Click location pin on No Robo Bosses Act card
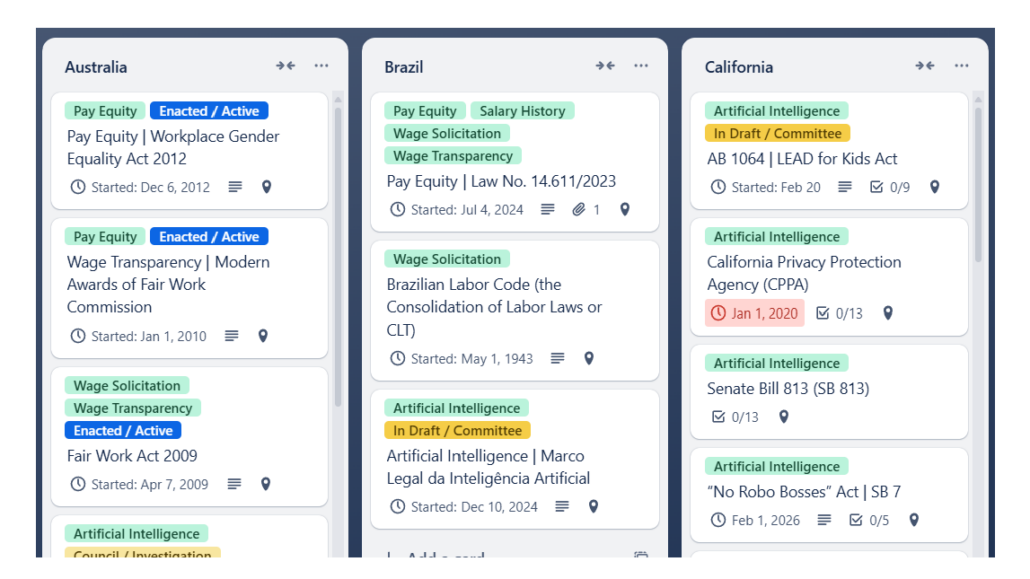 pos(913,520)
